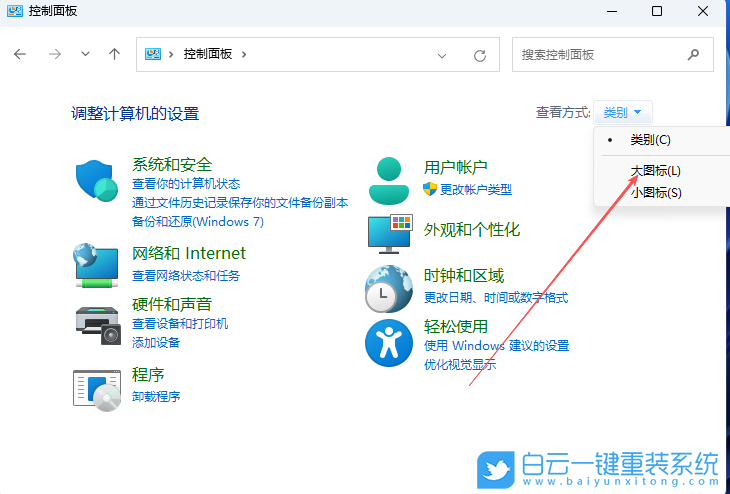Expand the chevron after 控制面板 in breadcrumb
The image size is (730, 494).
tap(244, 54)
